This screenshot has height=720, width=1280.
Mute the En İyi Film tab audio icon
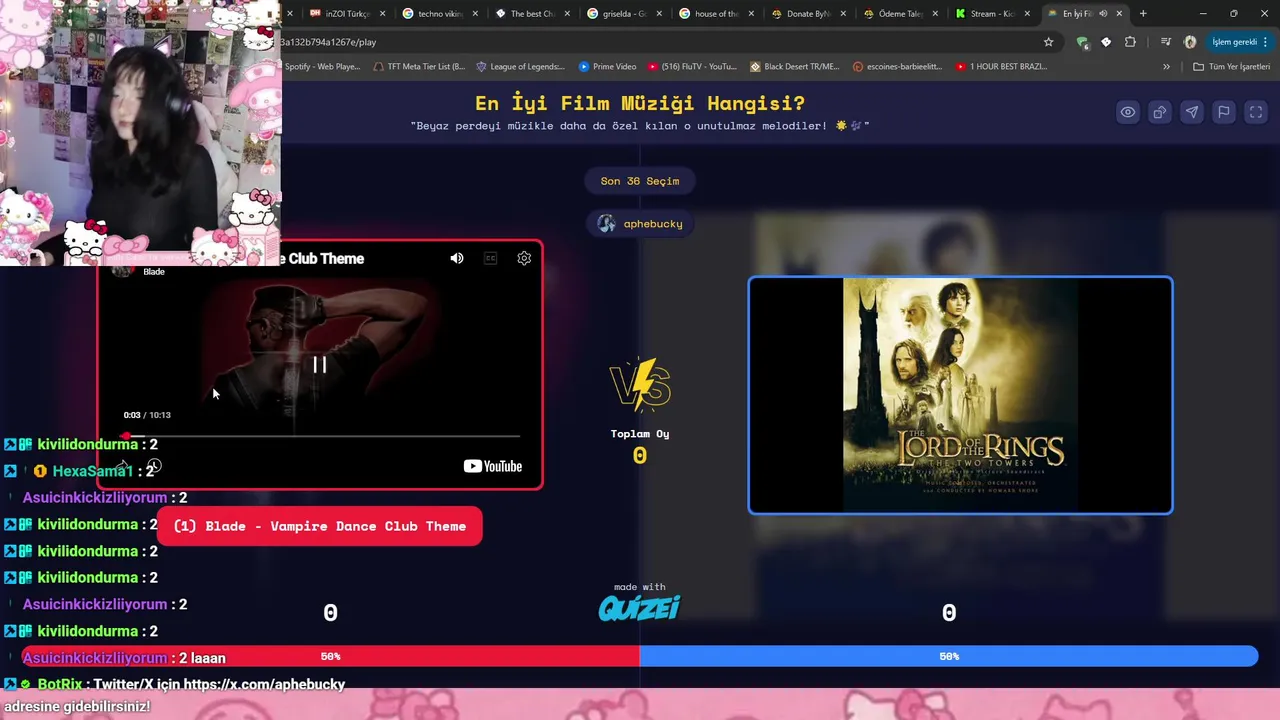click(x=1103, y=14)
